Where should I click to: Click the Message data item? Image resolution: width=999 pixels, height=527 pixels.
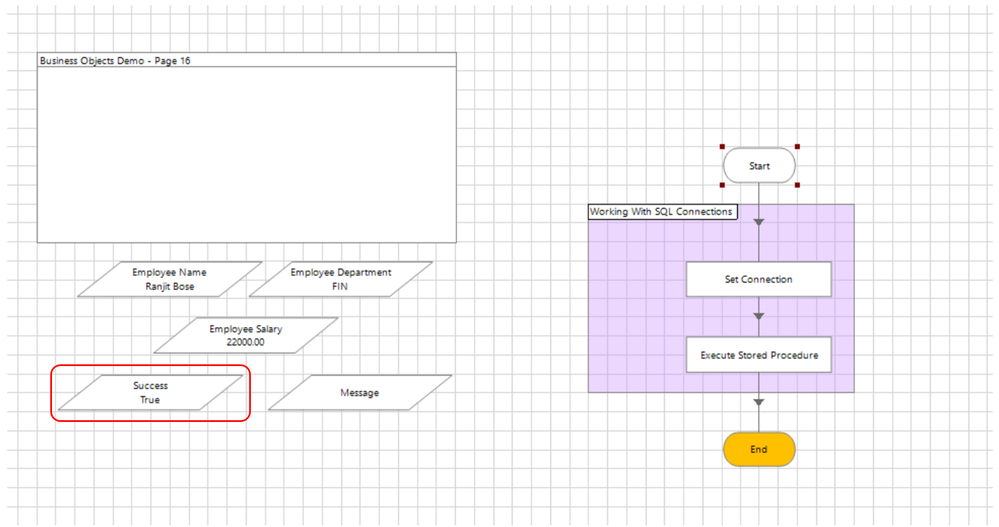[x=360, y=393]
